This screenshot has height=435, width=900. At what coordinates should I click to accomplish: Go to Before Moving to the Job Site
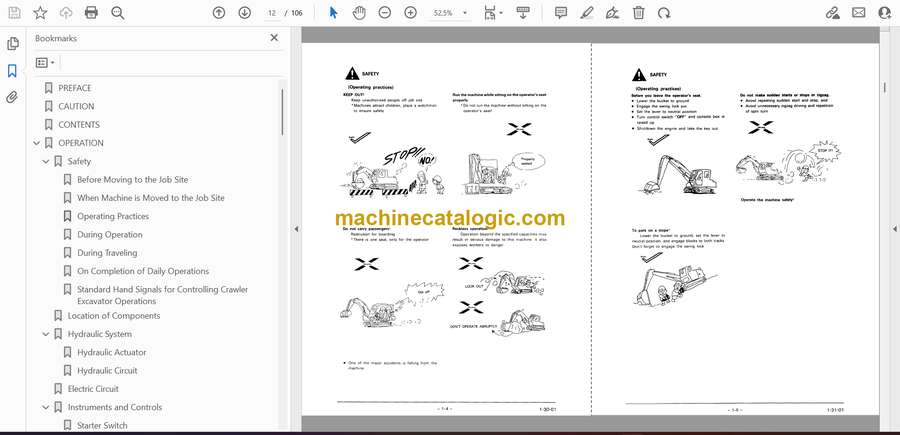[x=133, y=180]
